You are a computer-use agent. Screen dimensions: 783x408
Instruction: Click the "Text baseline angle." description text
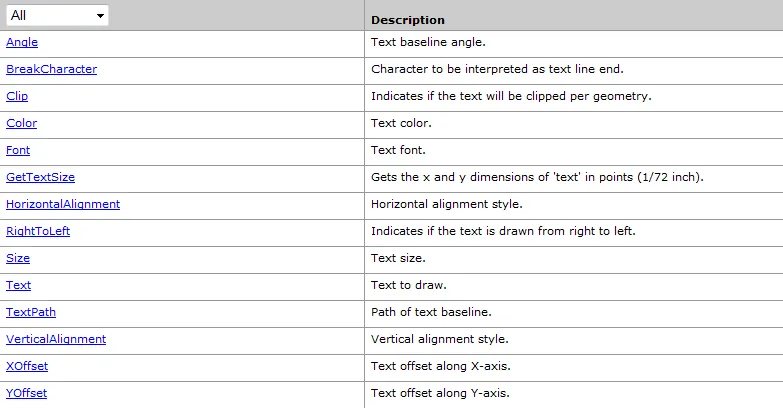428,42
